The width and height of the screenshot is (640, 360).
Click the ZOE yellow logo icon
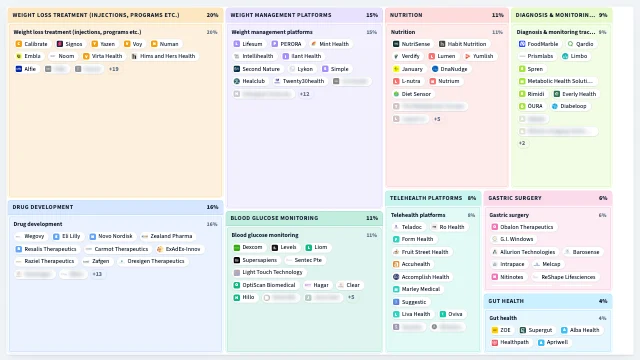(495, 330)
